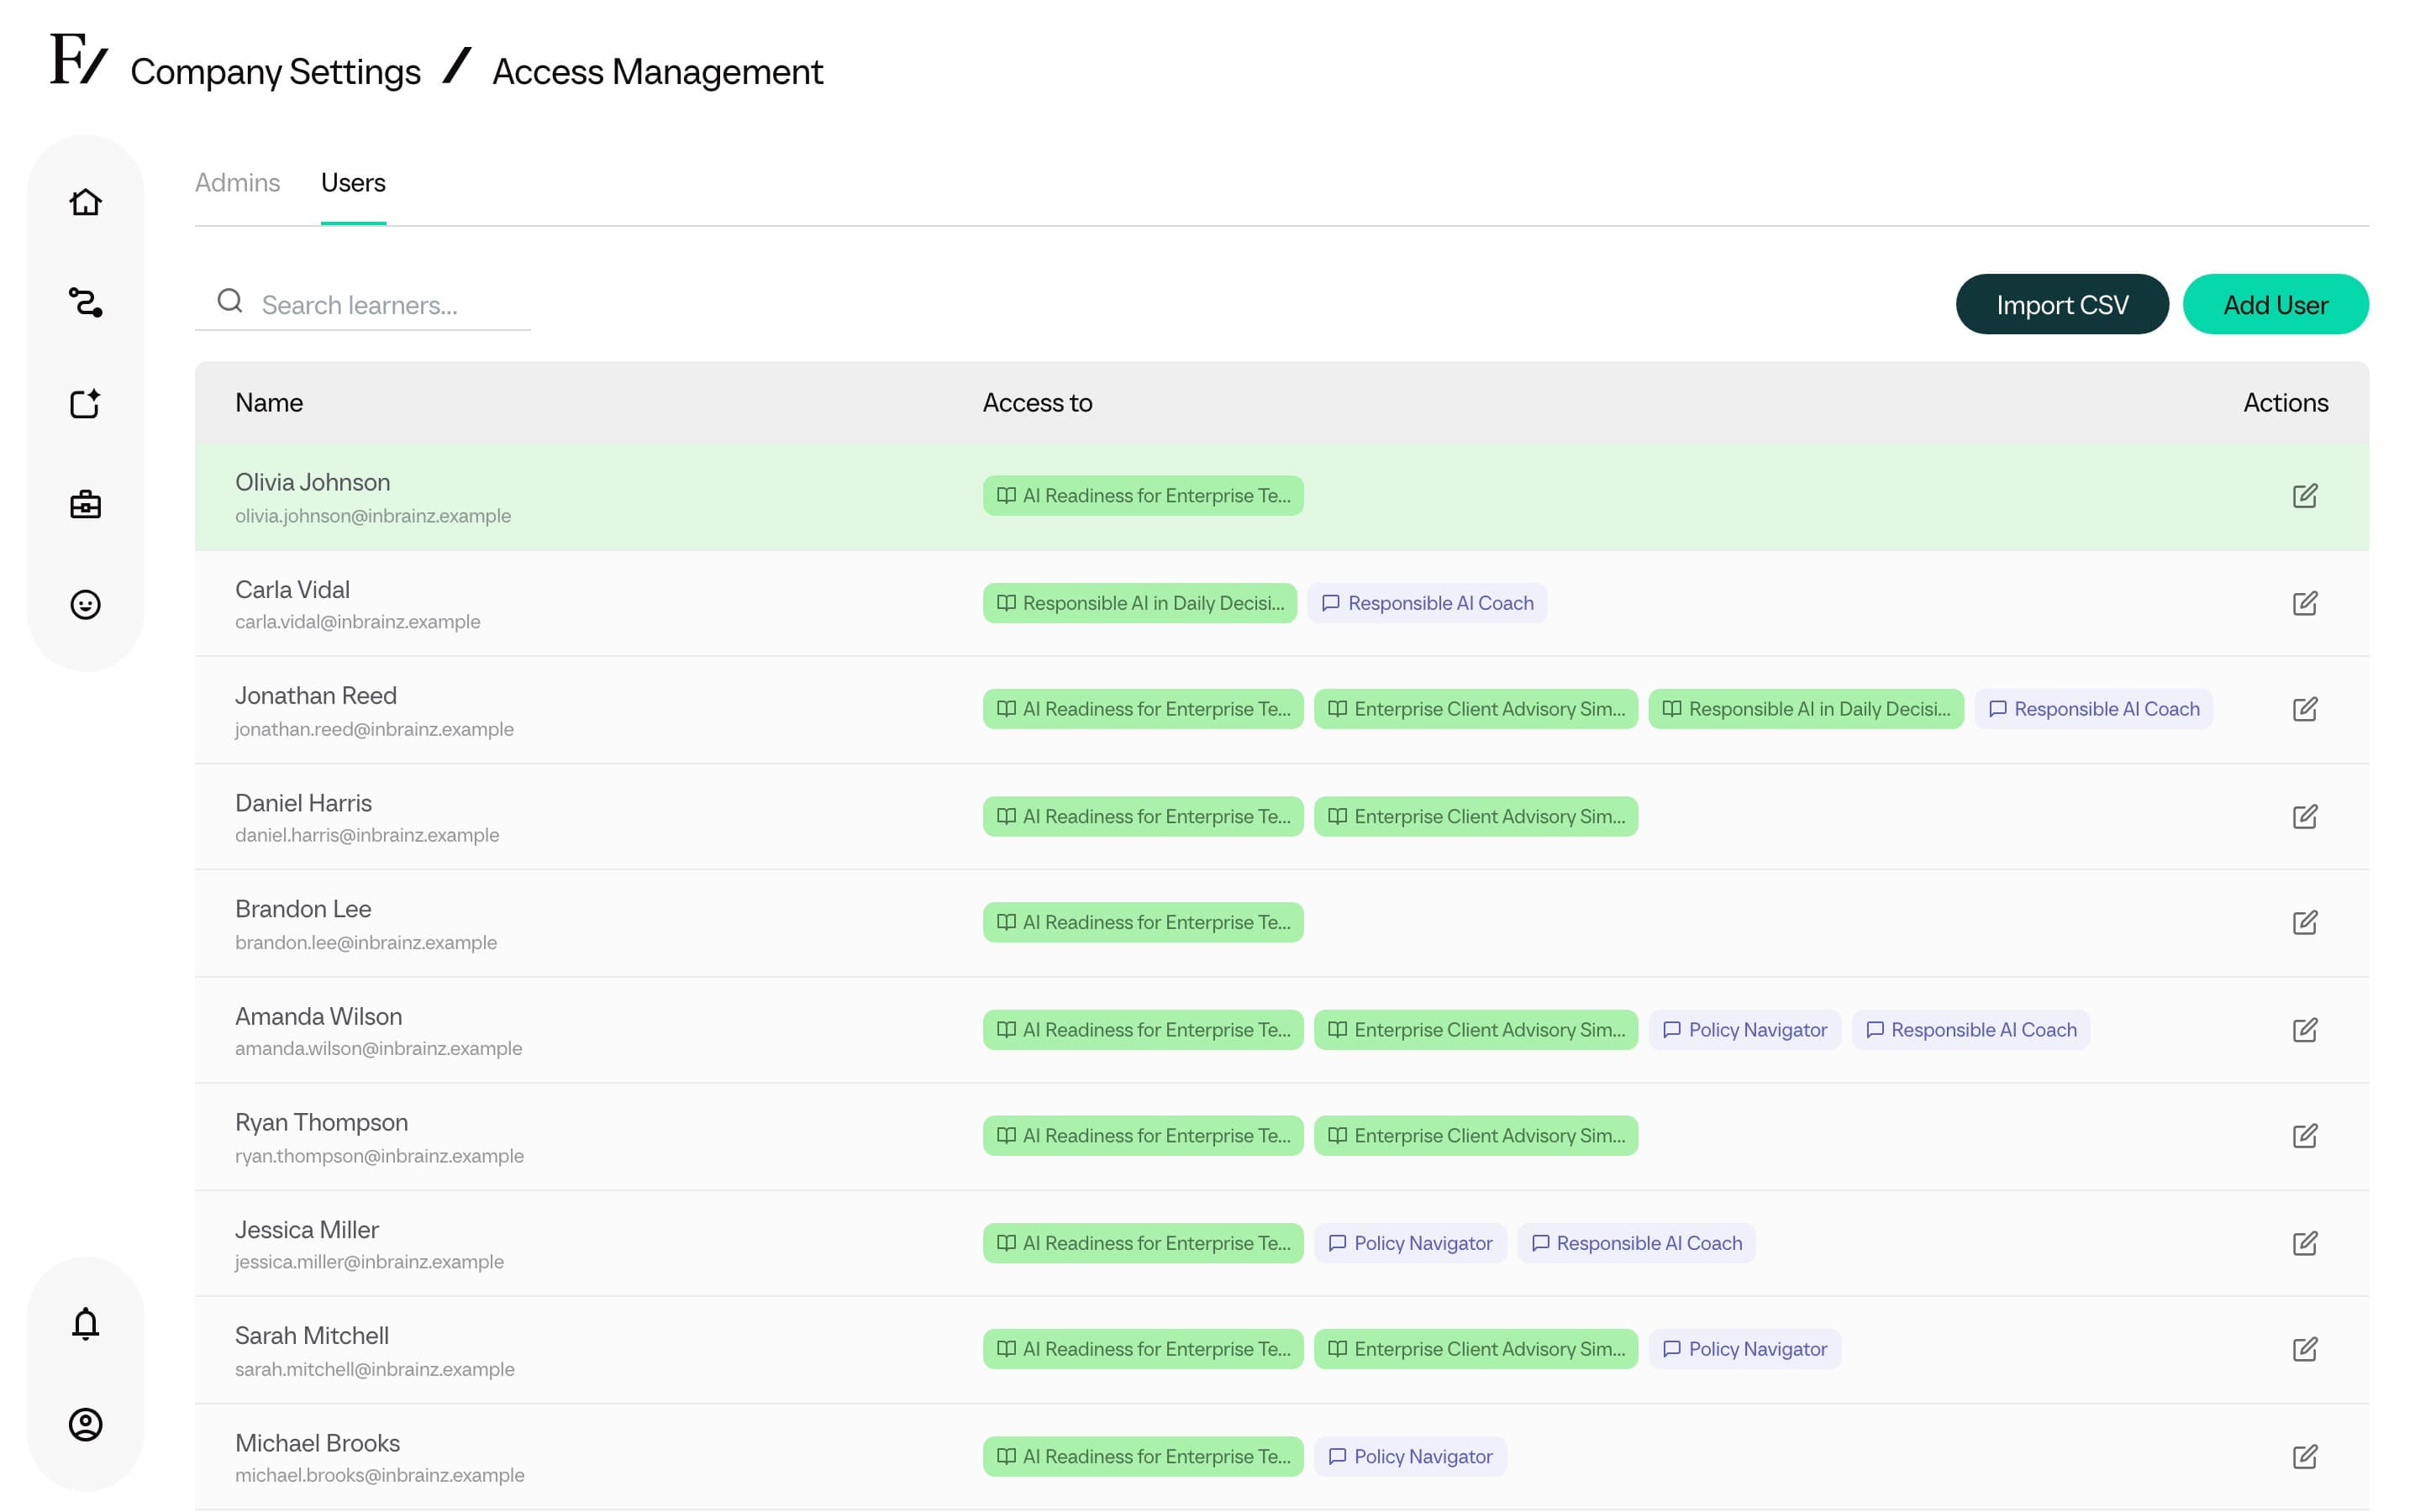This screenshot has width=2420, height=1512.
Task: Edit Olivia Johnson's access
Action: point(2304,496)
